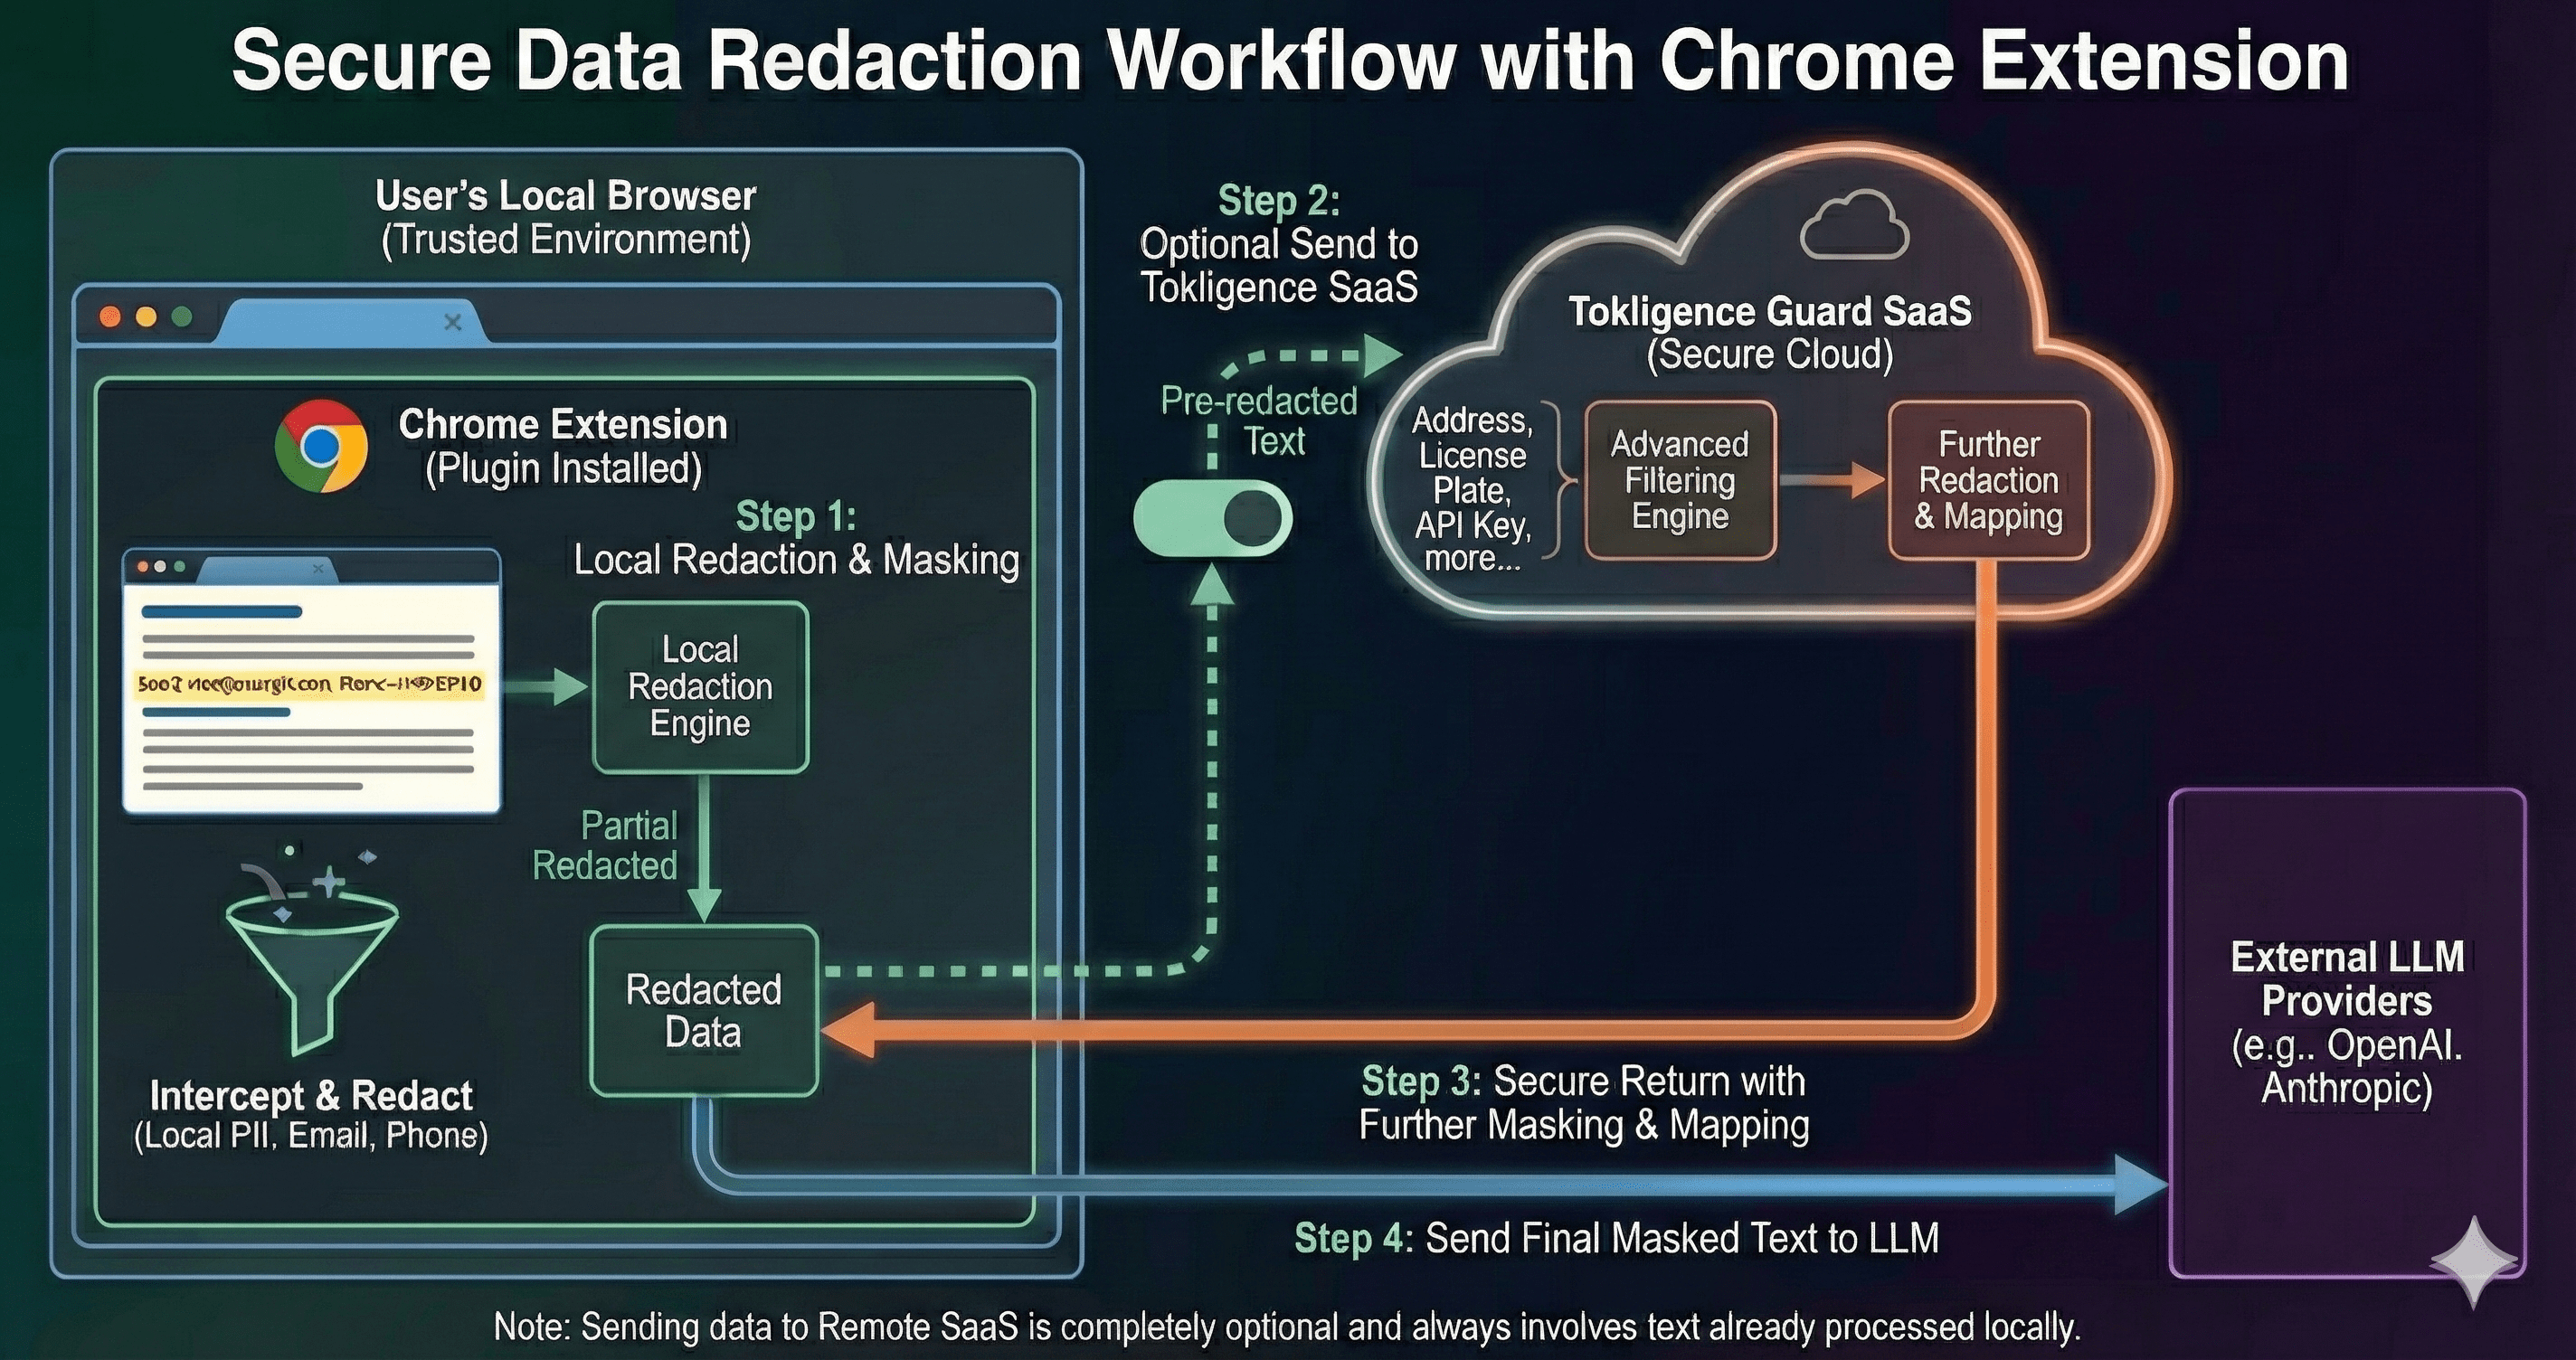
Task: Click the External LLM Providers panel
Action: tap(2346, 1030)
